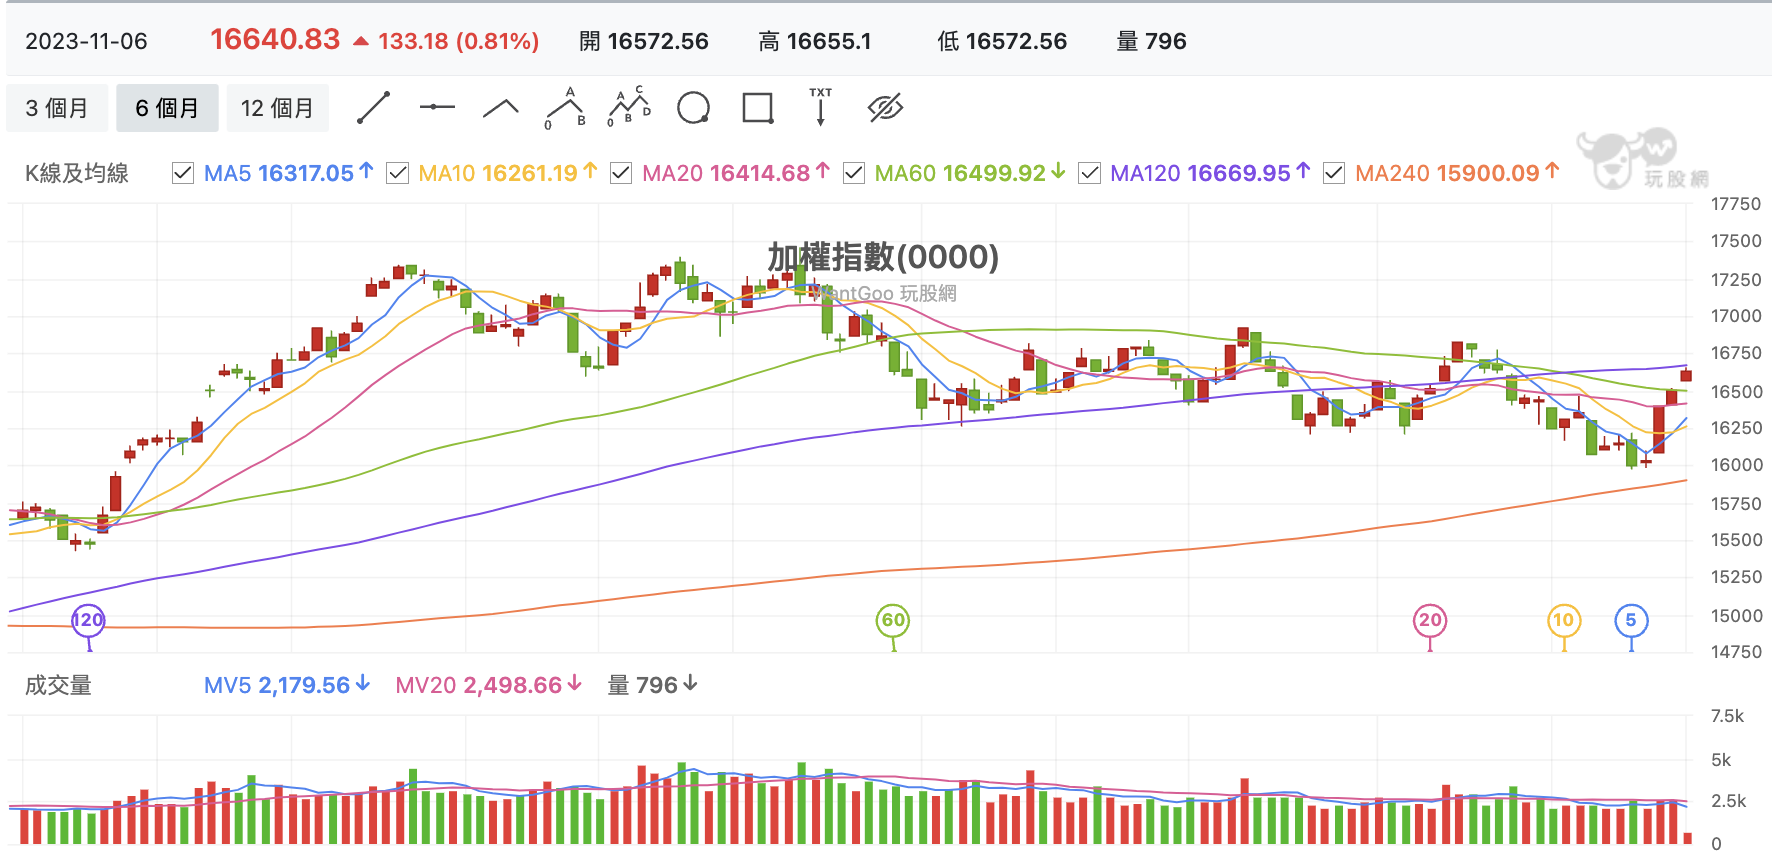This screenshot has width=1772, height=864.
Task: Switch to the 3 個月 range tab
Action: click(x=57, y=108)
